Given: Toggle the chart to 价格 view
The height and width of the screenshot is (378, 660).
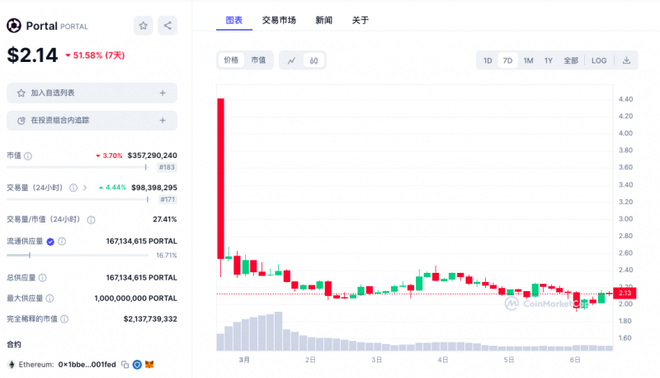Looking at the screenshot, I should pos(231,60).
